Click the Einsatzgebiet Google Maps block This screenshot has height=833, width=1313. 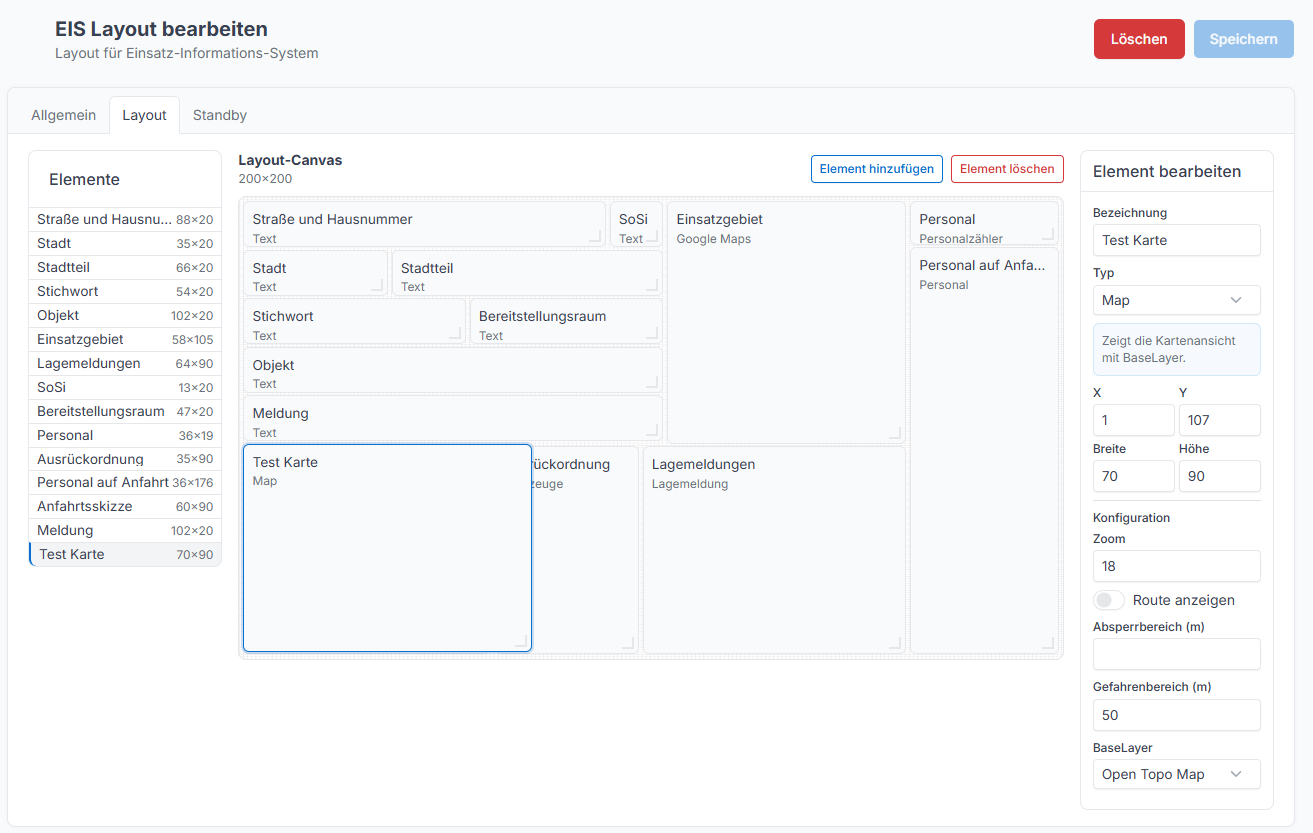[786, 322]
